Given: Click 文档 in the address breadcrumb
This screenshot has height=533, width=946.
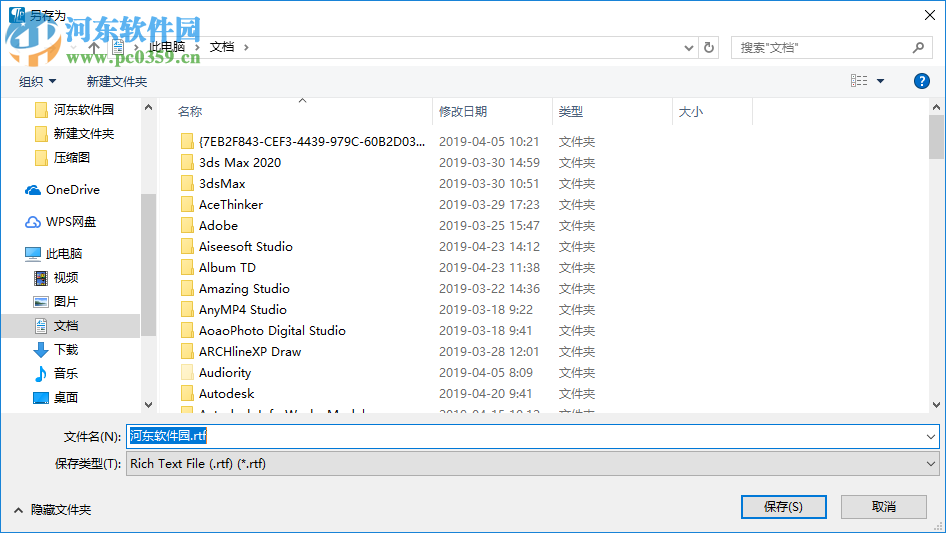Looking at the screenshot, I should [221, 47].
